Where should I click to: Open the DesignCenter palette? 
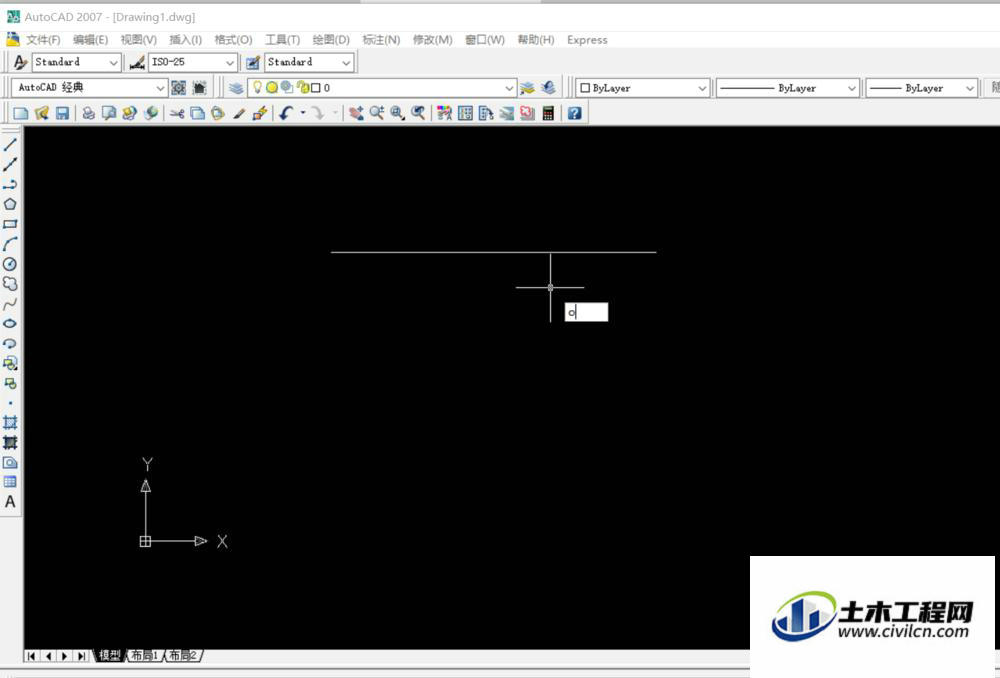click(x=466, y=114)
